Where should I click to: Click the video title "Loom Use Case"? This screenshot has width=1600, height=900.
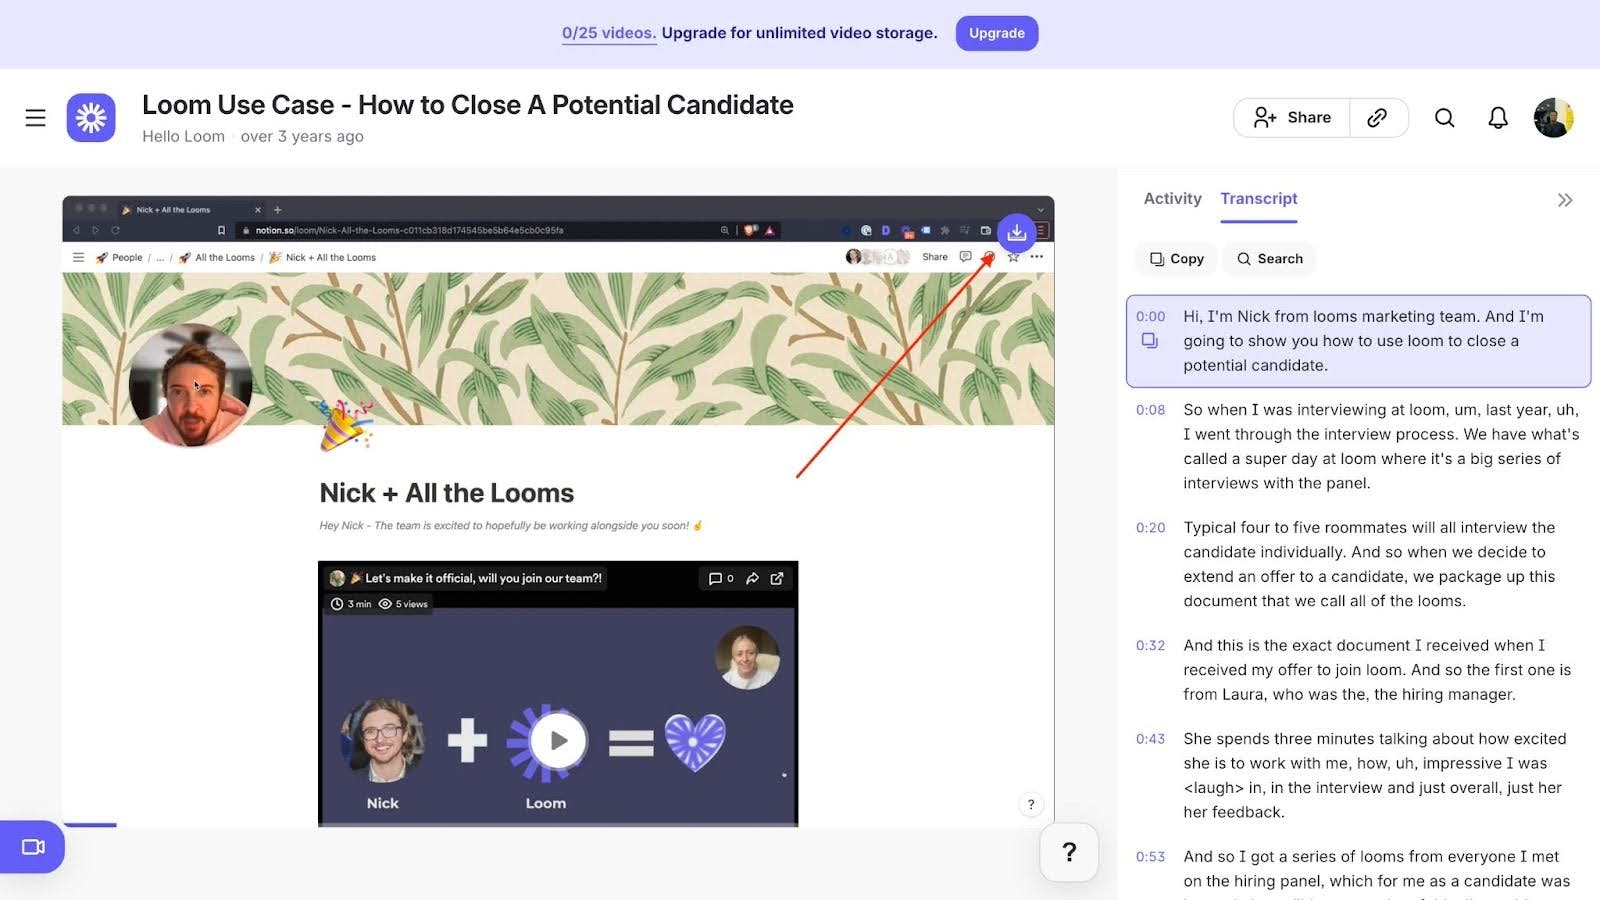click(x=468, y=105)
